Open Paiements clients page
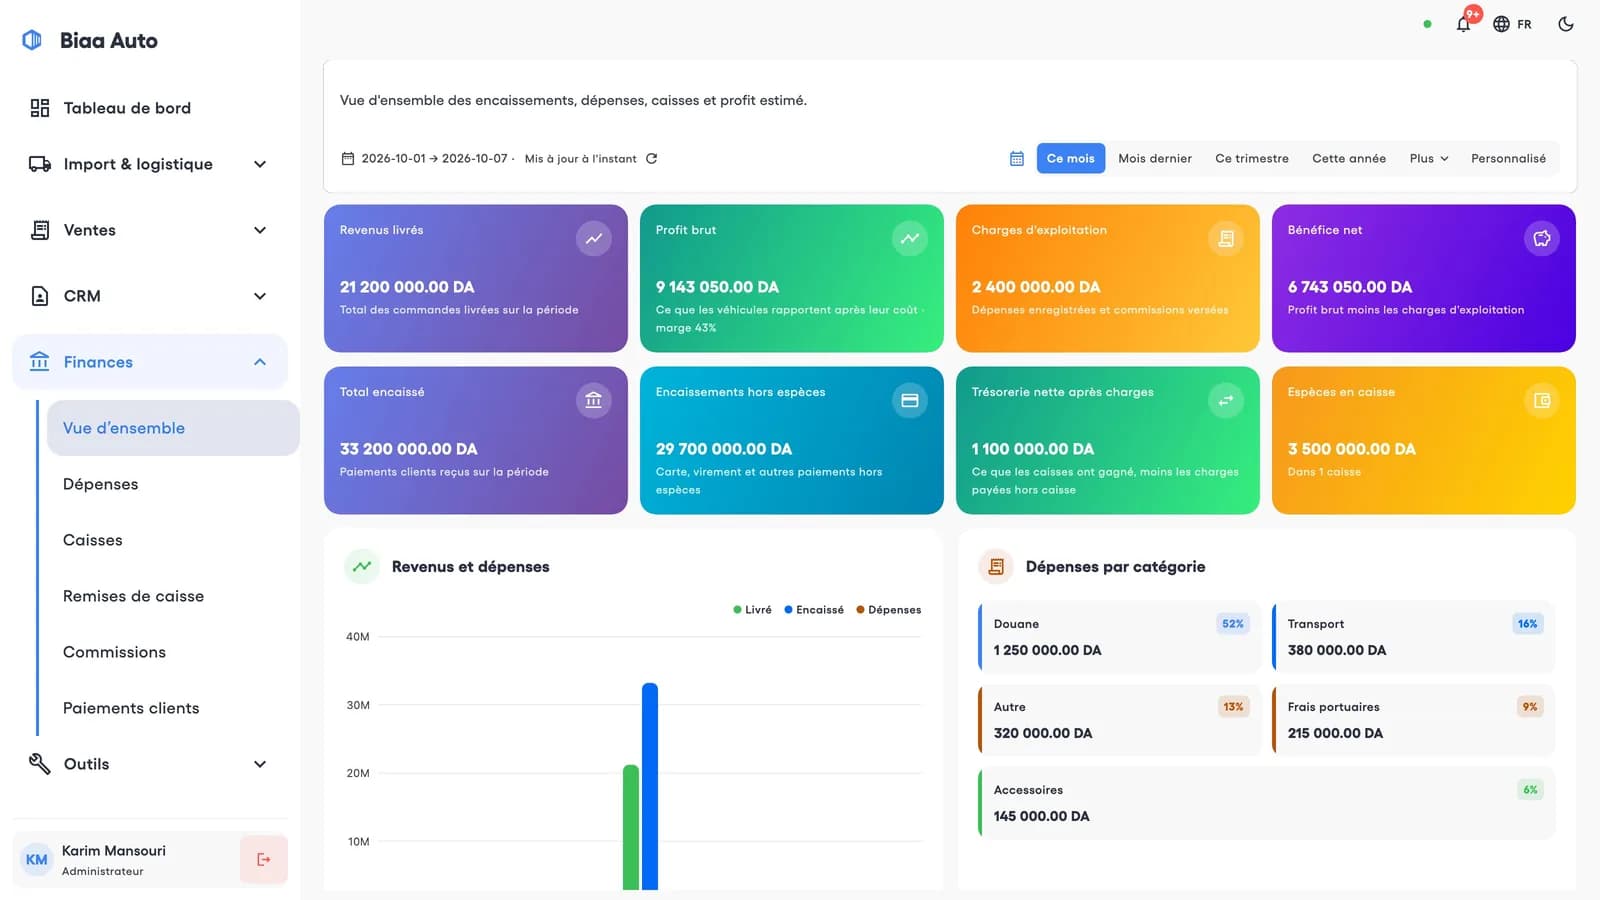1600x900 pixels. point(173,708)
